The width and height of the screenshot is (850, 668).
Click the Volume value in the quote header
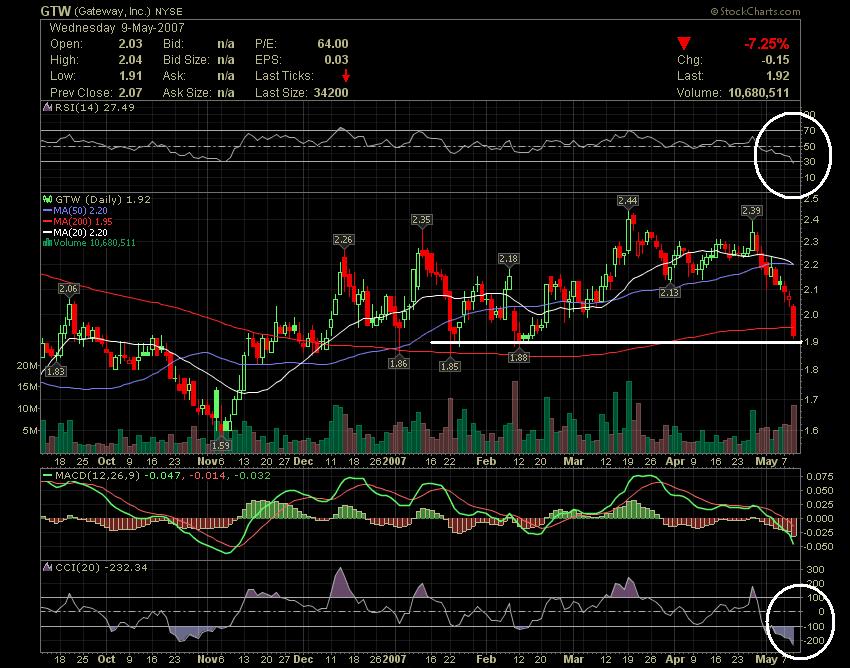click(x=758, y=93)
